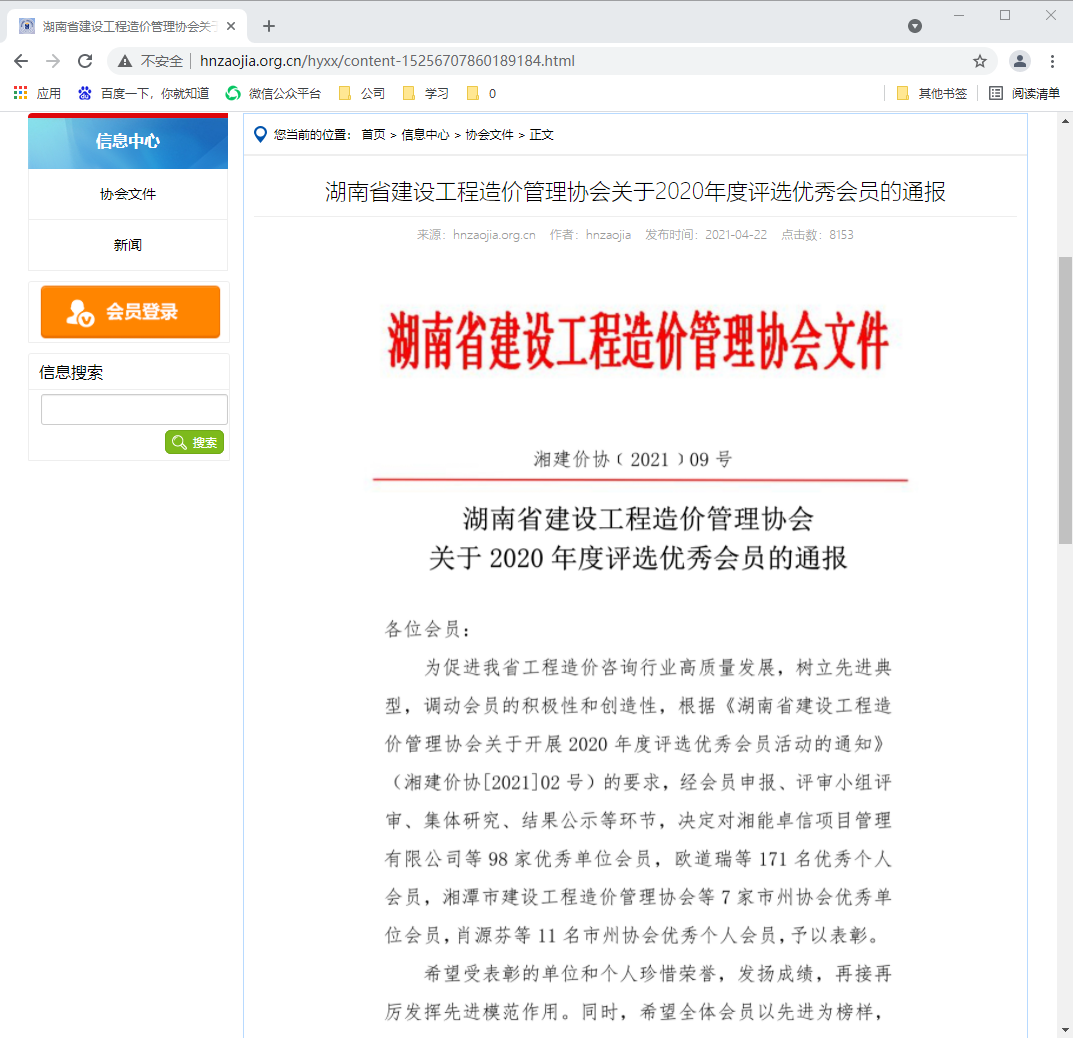
Task: Click 正文 in the breadcrumb
Action: (x=541, y=135)
